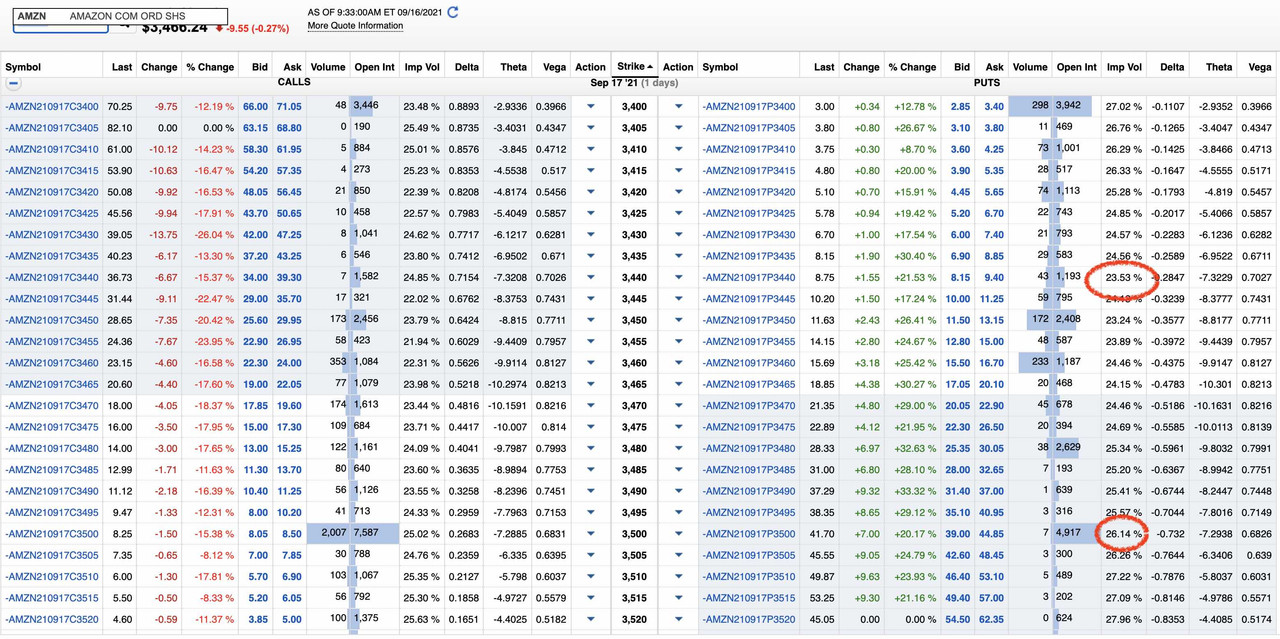
Task: Open the AMZN210917P3440 put option link
Action: (x=749, y=277)
